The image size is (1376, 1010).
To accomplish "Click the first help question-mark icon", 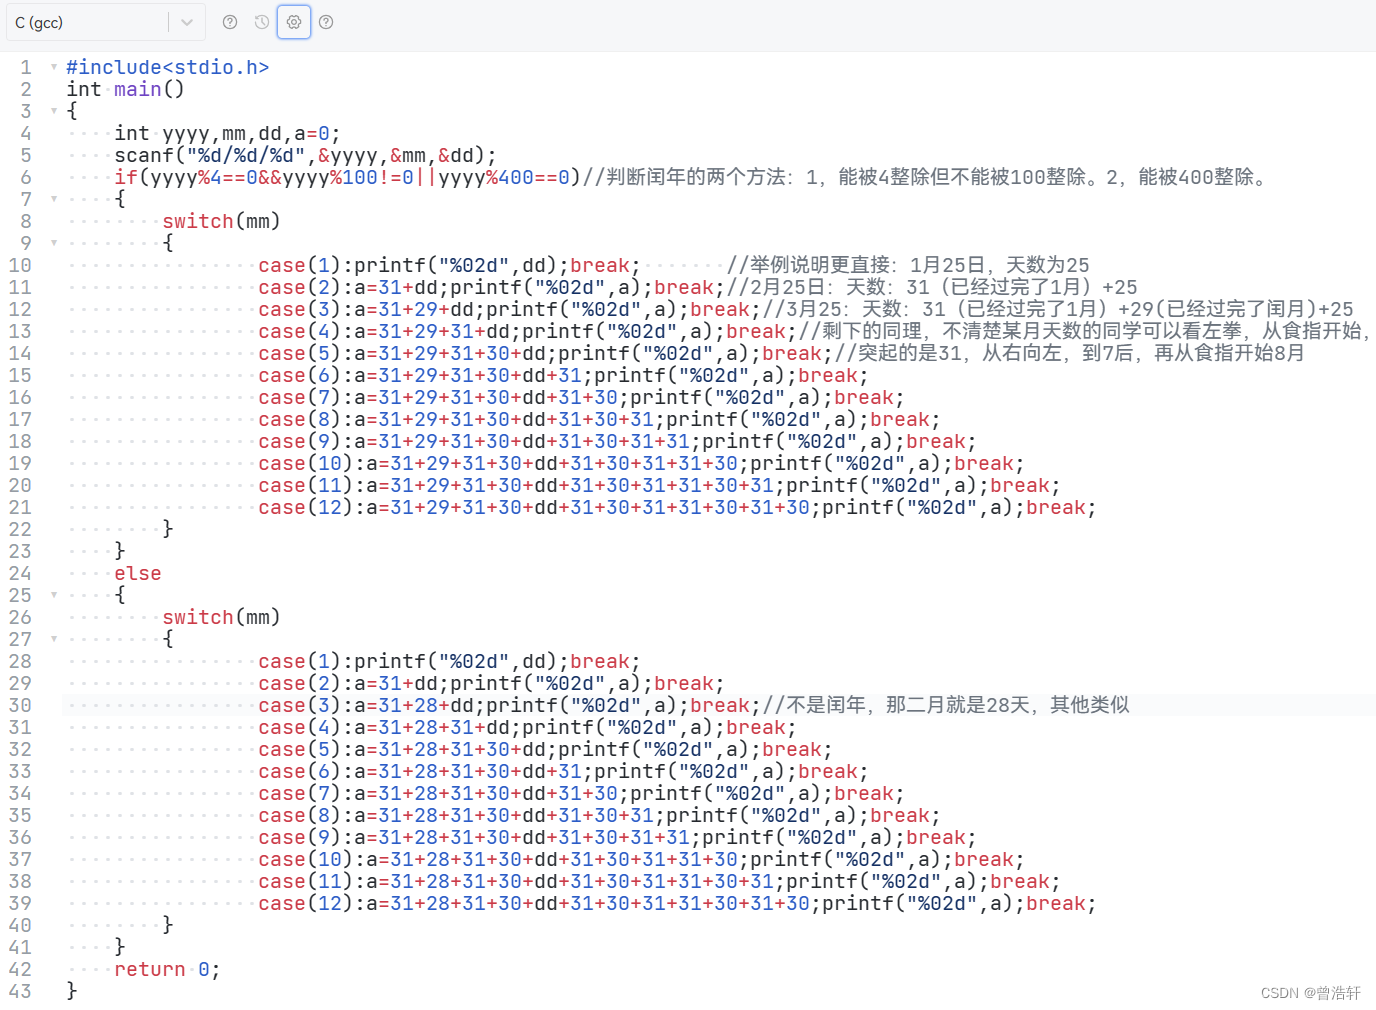I will (x=230, y=22).
